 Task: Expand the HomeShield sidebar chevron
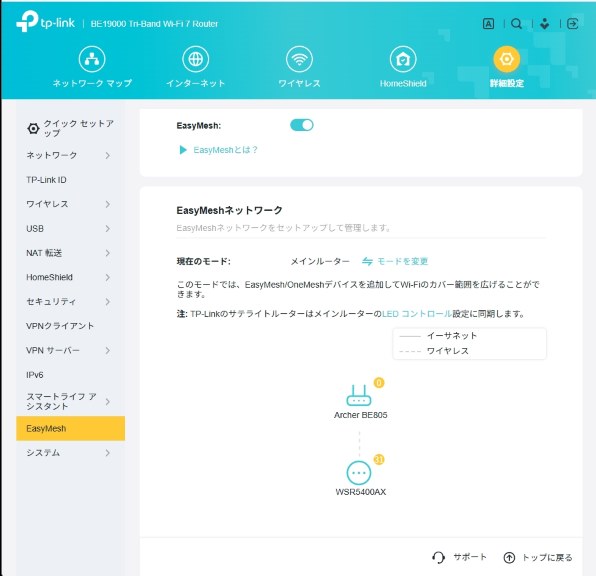click(x=108, y=278)
